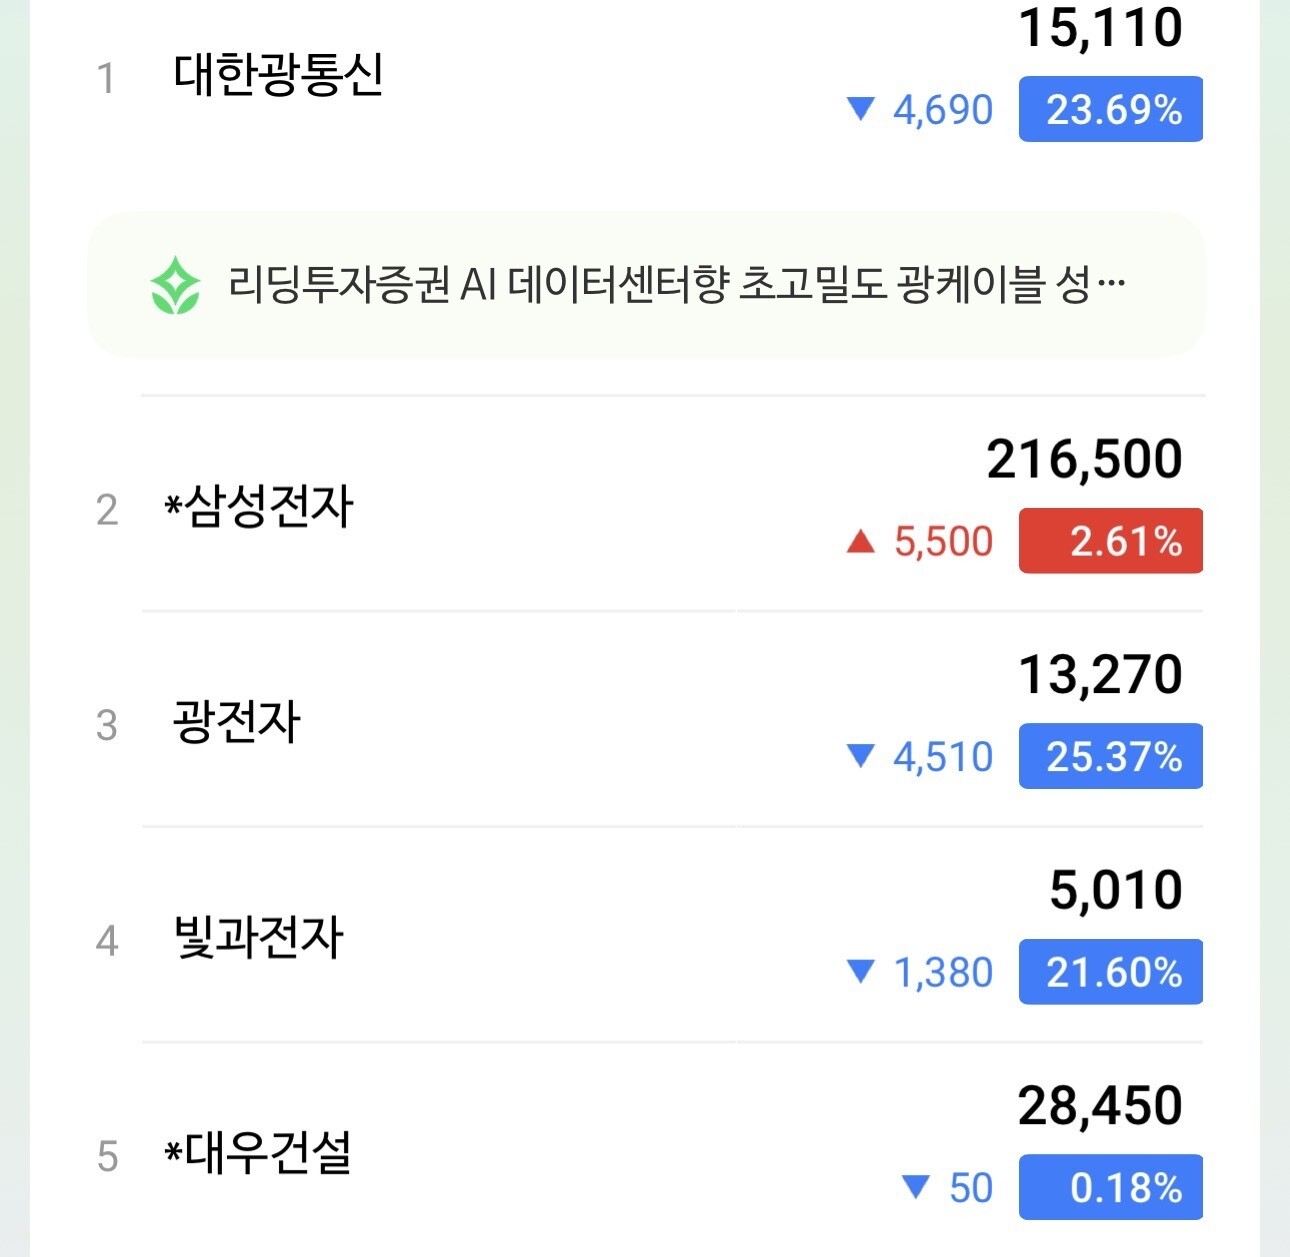Tap the 15,110 price of 대한광통신

point(1100,28)
